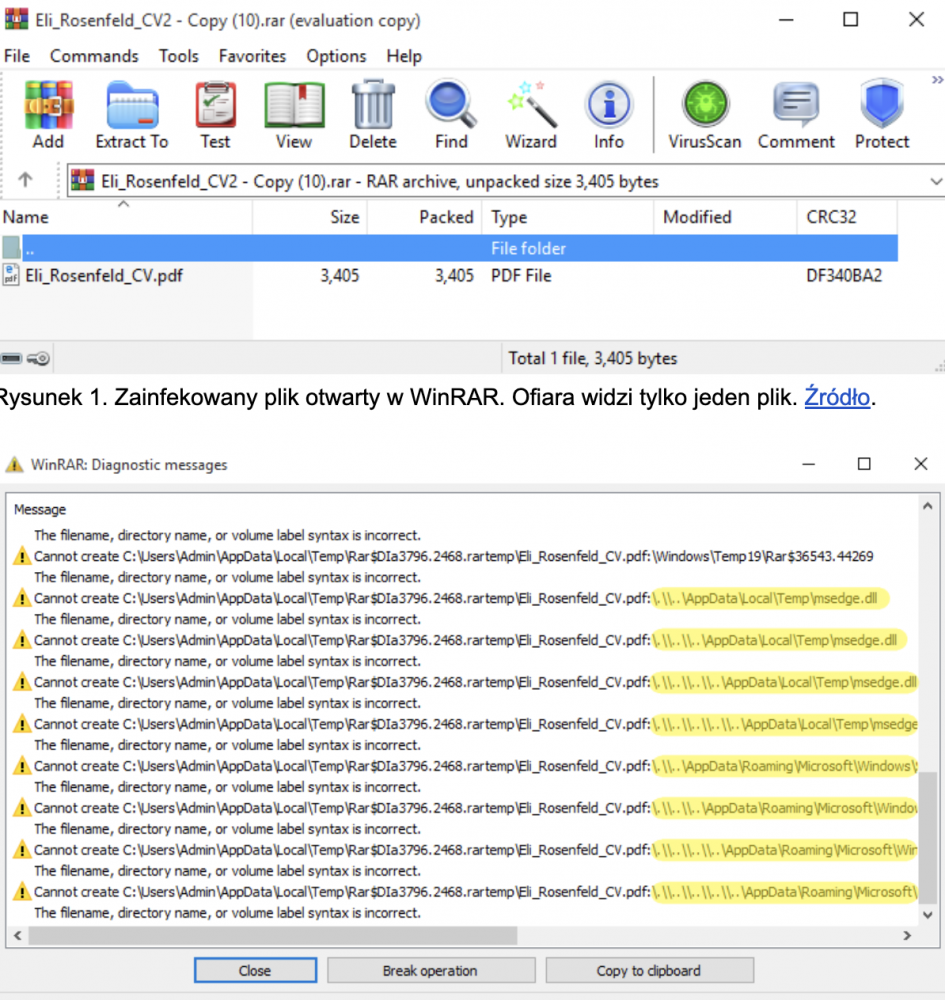Viewport: 945px width, 1000px height.
Task: Open the Commands menu
Action: 94,56
